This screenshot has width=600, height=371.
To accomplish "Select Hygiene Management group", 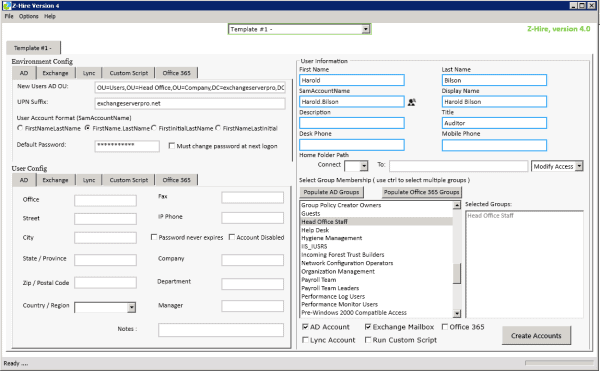I will (377, 238).
